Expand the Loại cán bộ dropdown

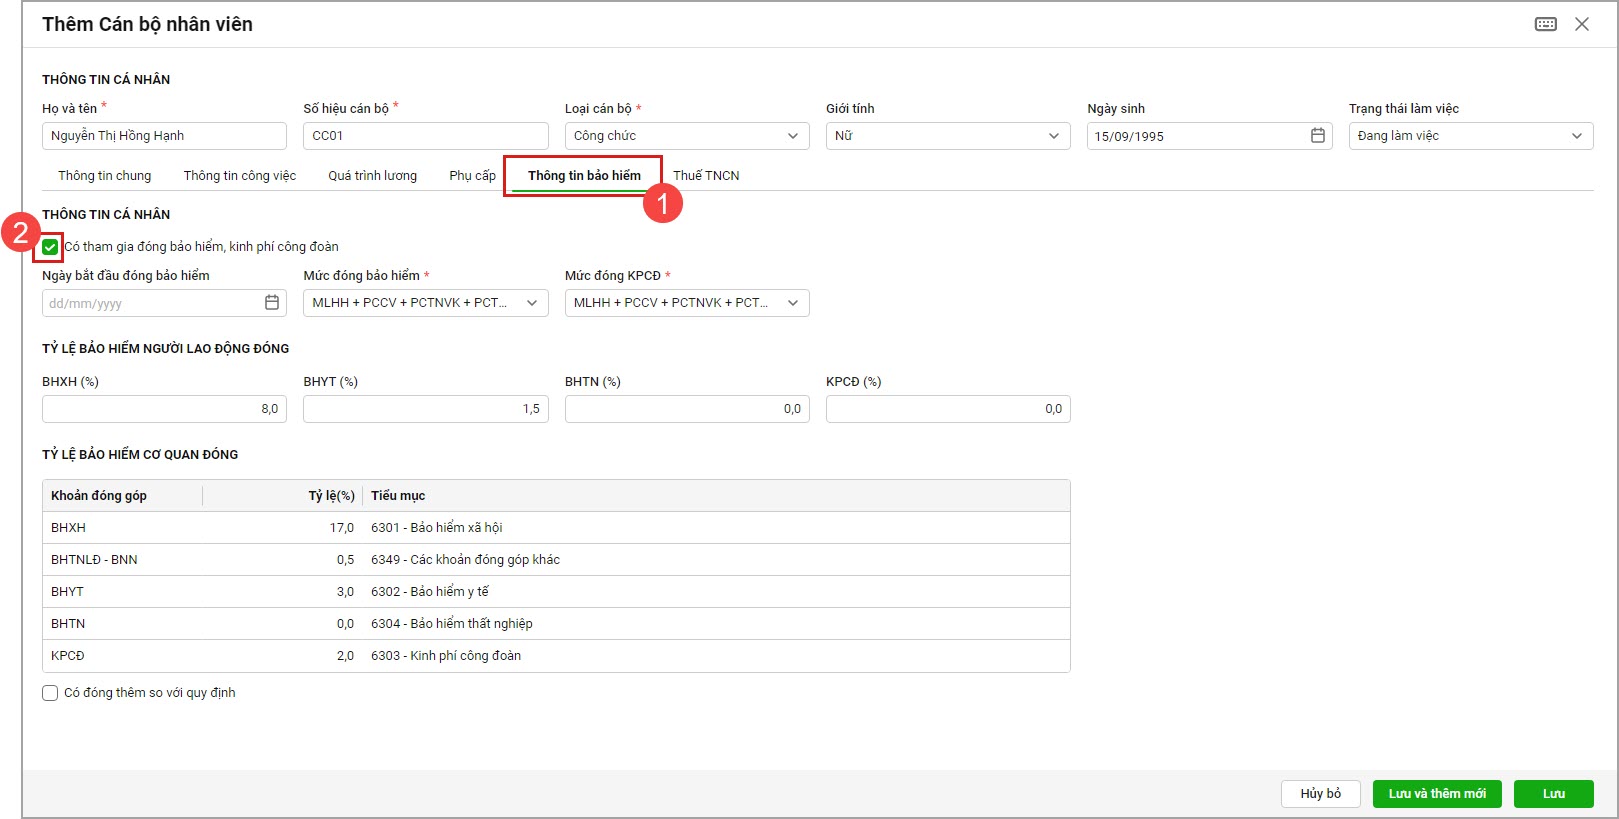point(792,136)
